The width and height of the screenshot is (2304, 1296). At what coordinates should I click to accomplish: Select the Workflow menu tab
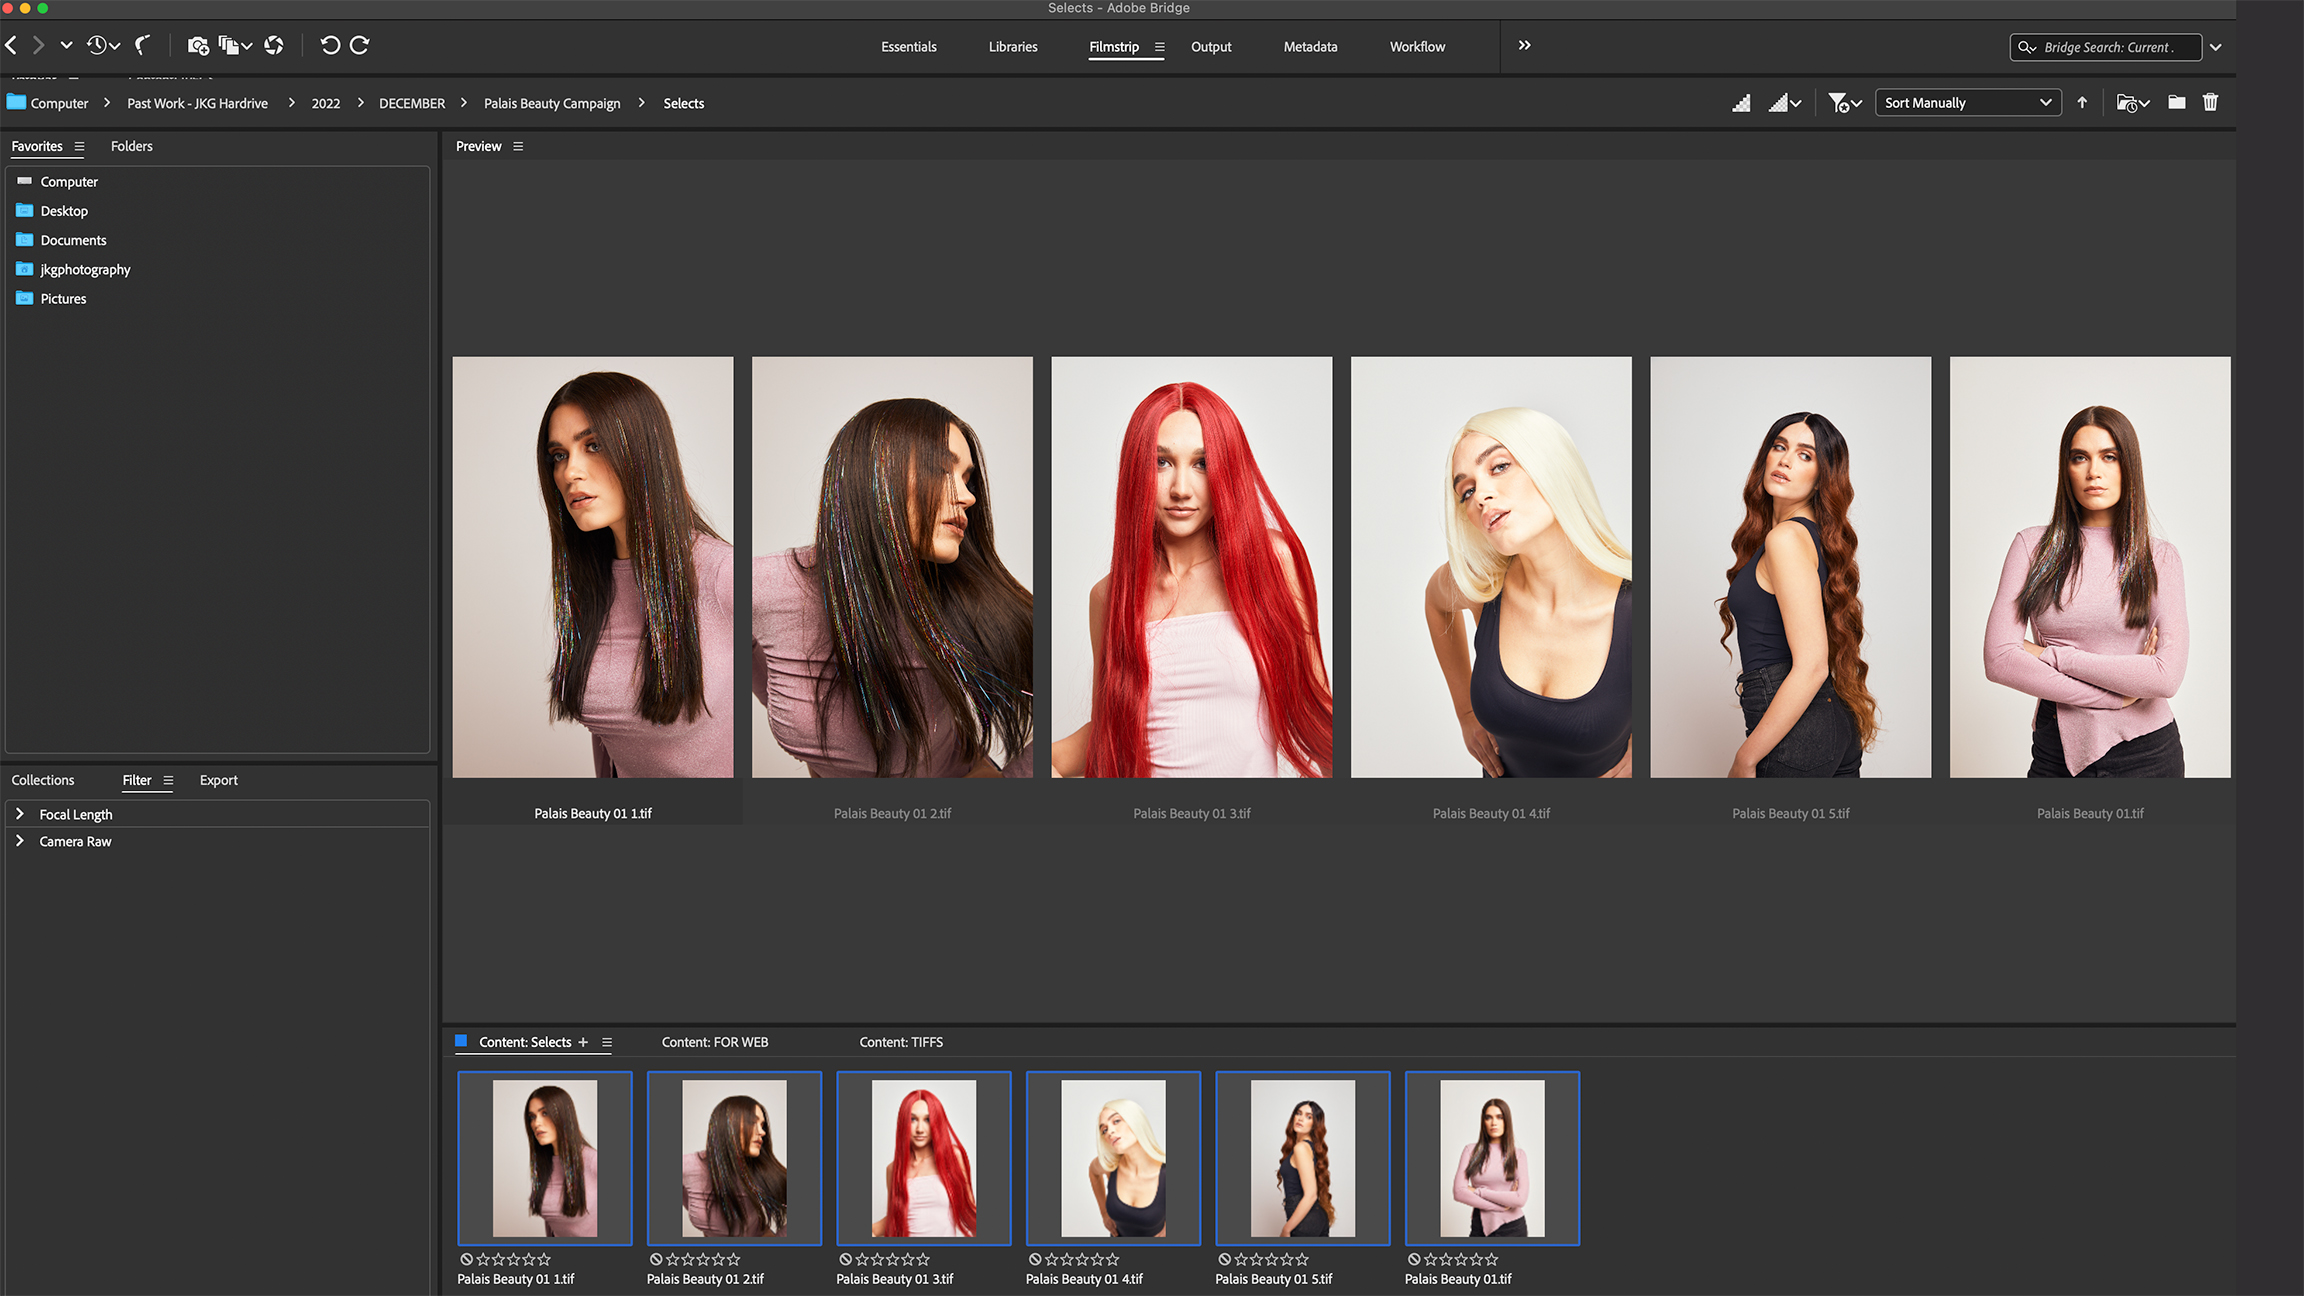(1416, 46)
